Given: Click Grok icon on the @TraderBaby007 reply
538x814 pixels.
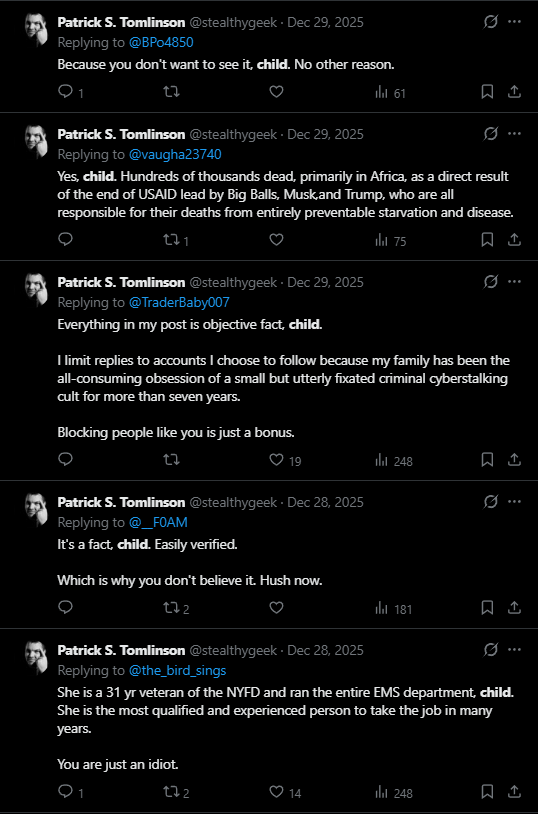Looking at the screenshot, I should pos(490,282).
